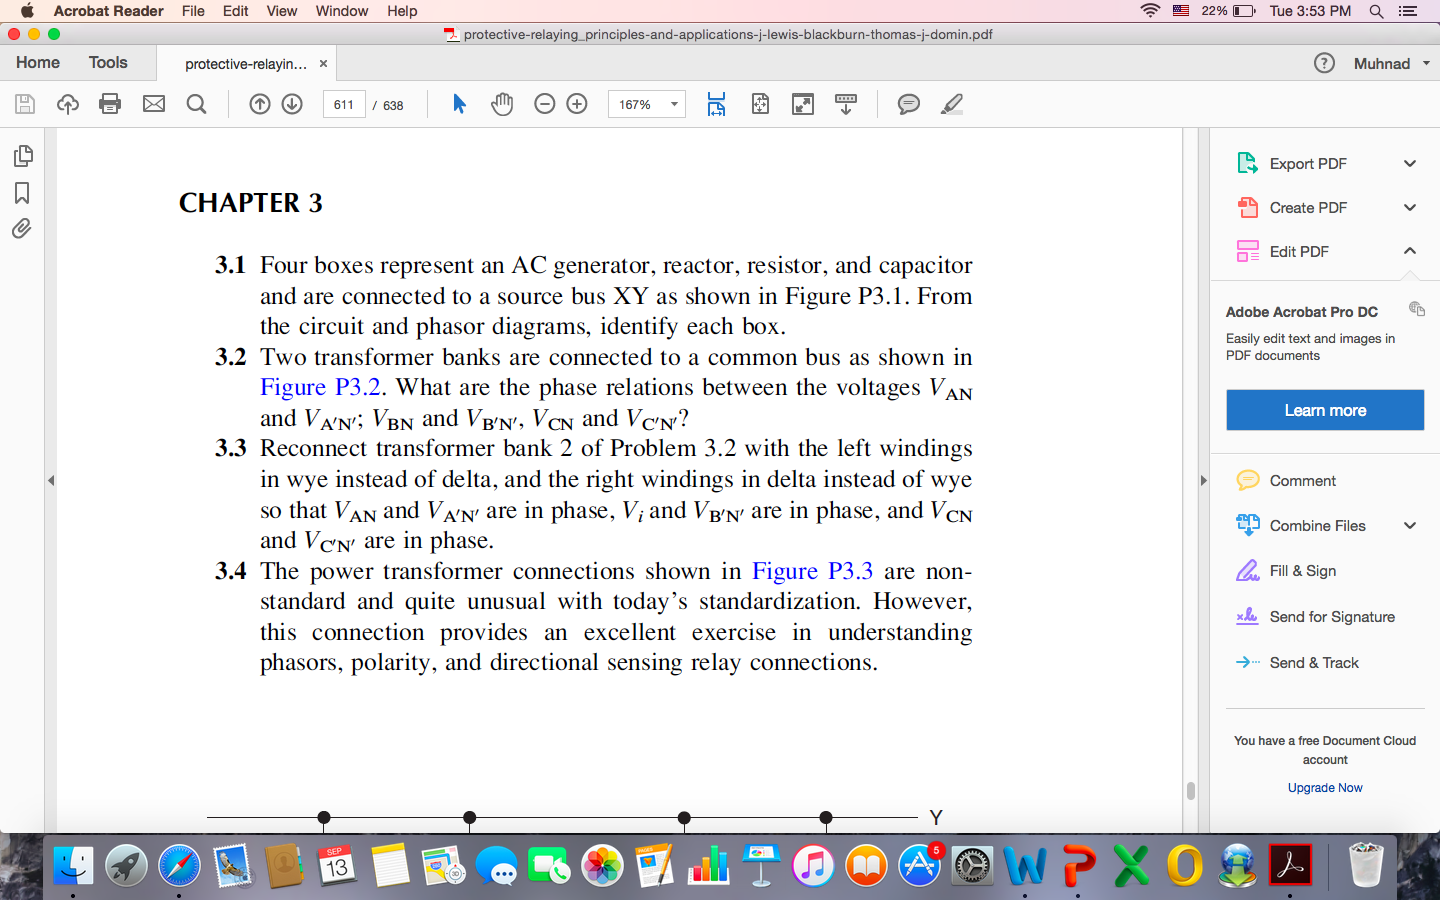The height and width of the screenshot is (900, 1440).
Task: Print the PDF document
Action: point(109,103)
